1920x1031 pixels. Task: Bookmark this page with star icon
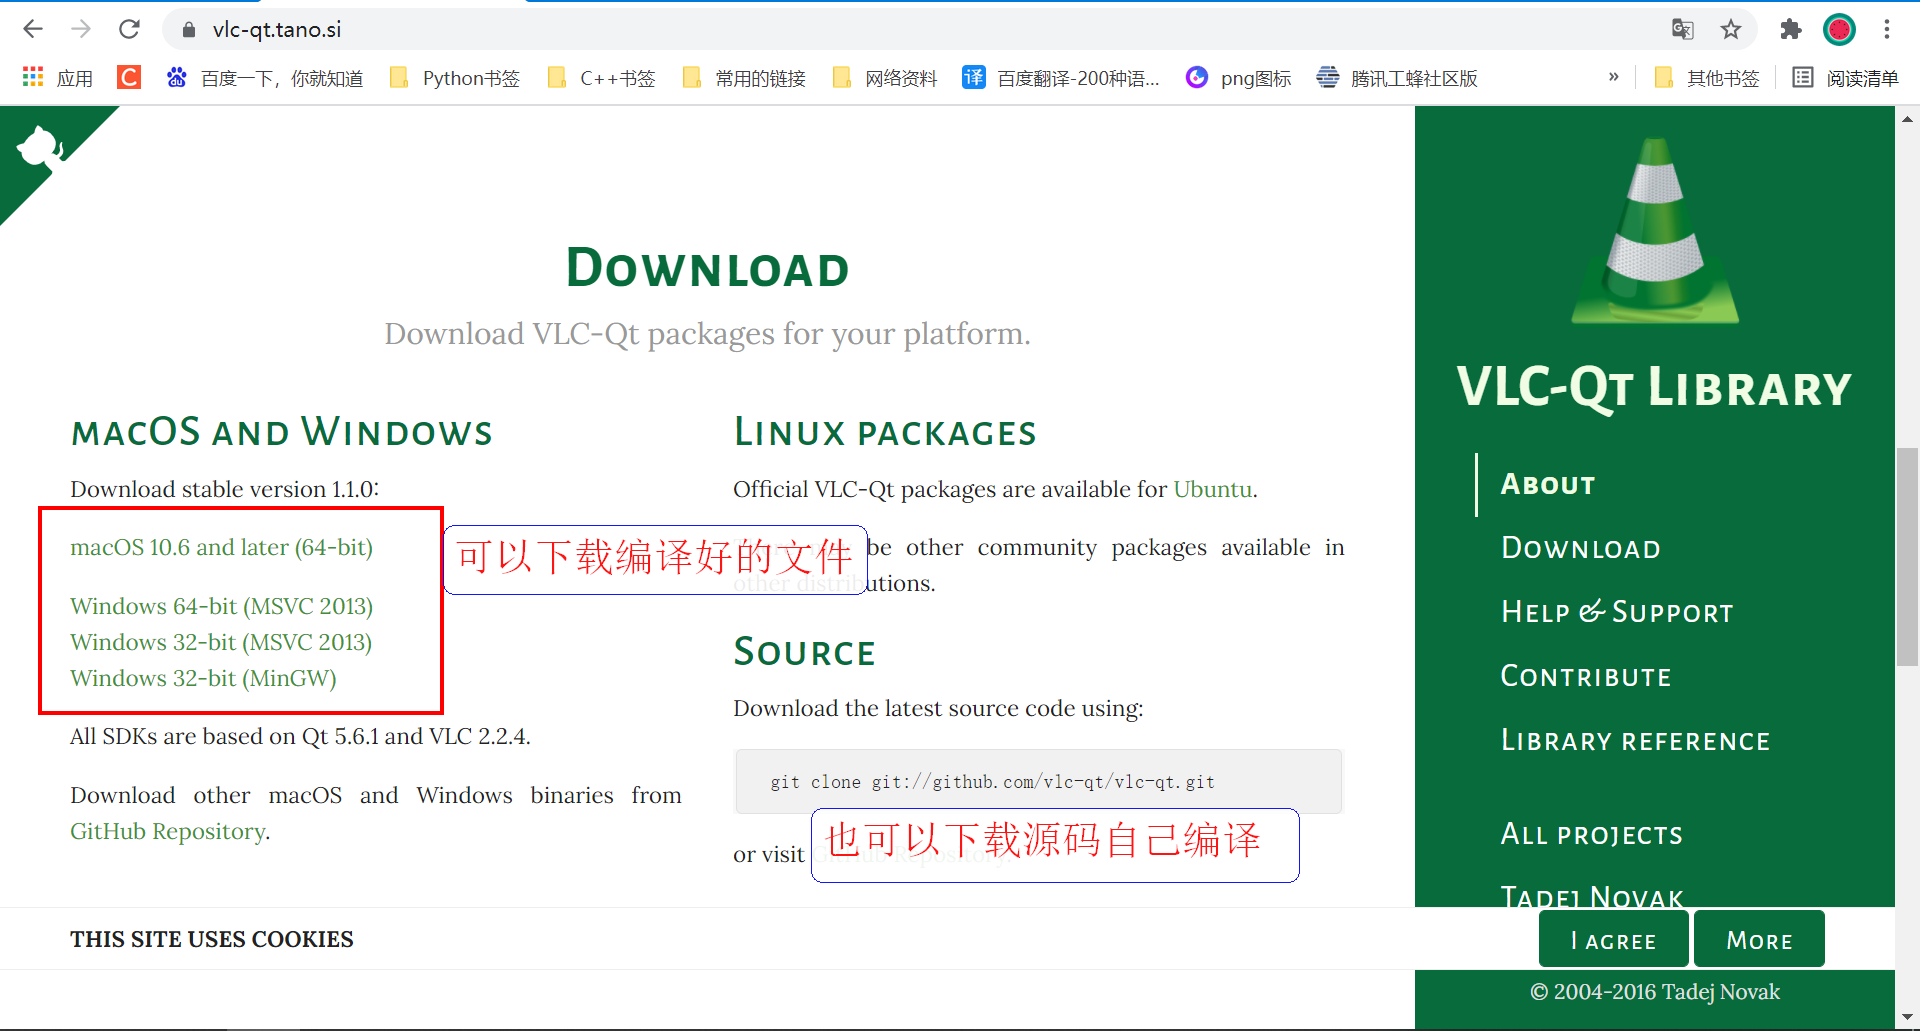[x=1731, y=29]
